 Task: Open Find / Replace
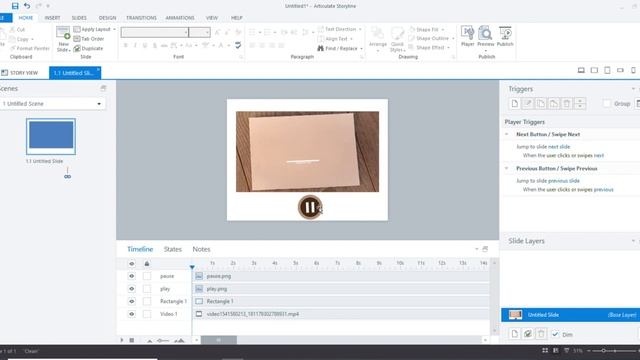(340, 48)
